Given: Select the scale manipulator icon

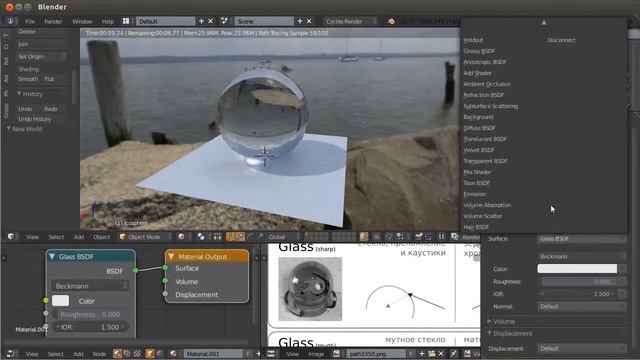Looking at the screenshot, I should [x=260, y=236].
